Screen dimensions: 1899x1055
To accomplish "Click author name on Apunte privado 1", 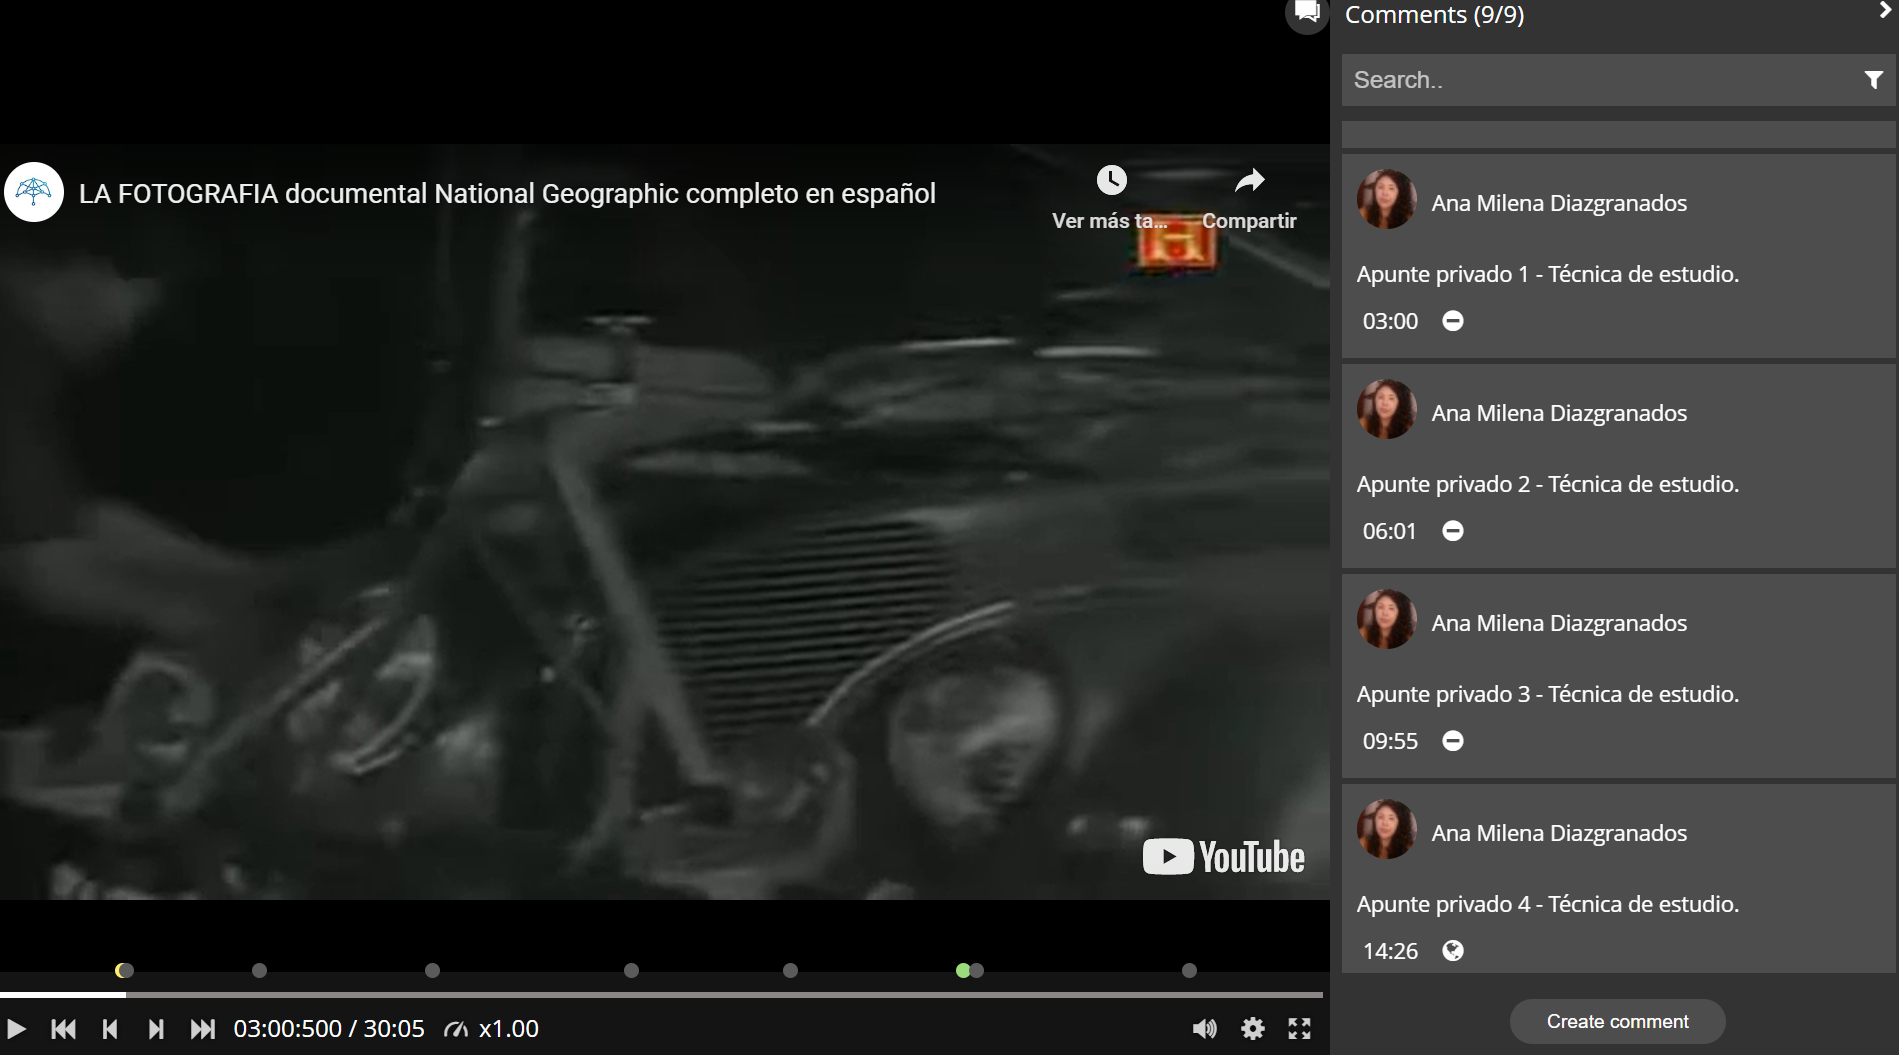I will point(1559,203).
